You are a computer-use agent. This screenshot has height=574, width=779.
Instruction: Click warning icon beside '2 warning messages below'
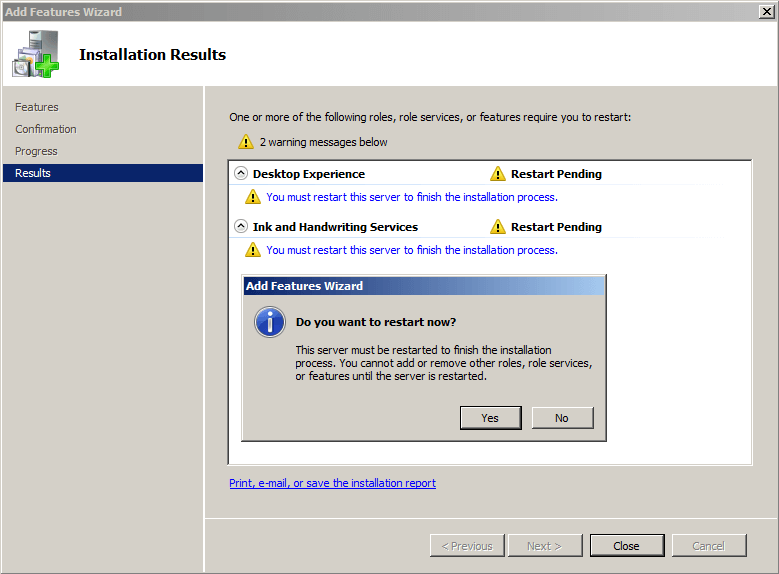[245, 142]
